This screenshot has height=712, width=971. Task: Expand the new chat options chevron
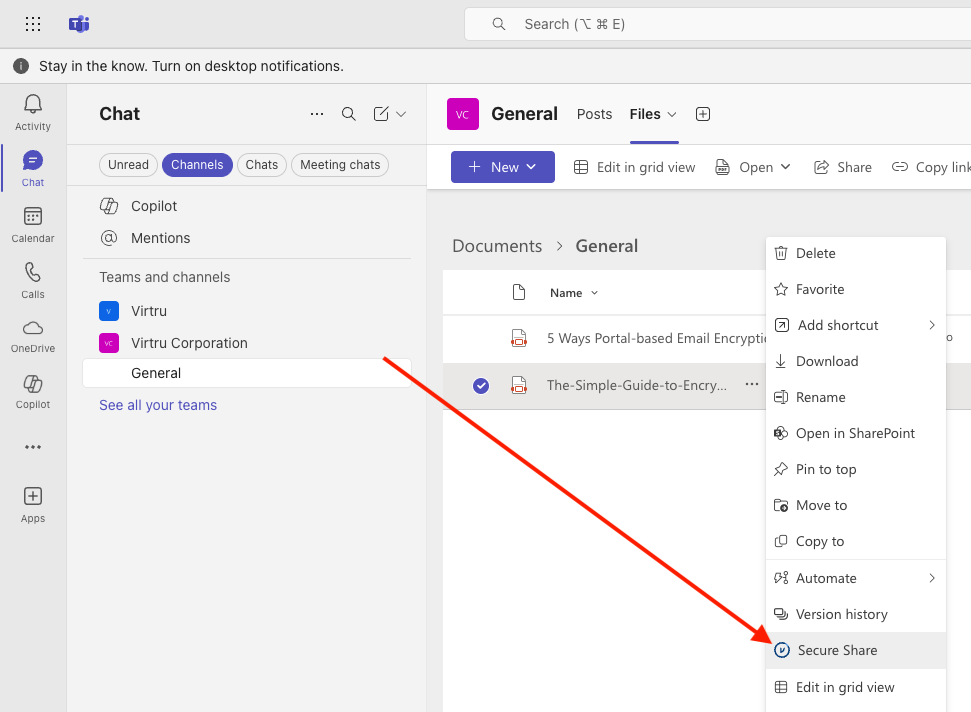[401, 114]
